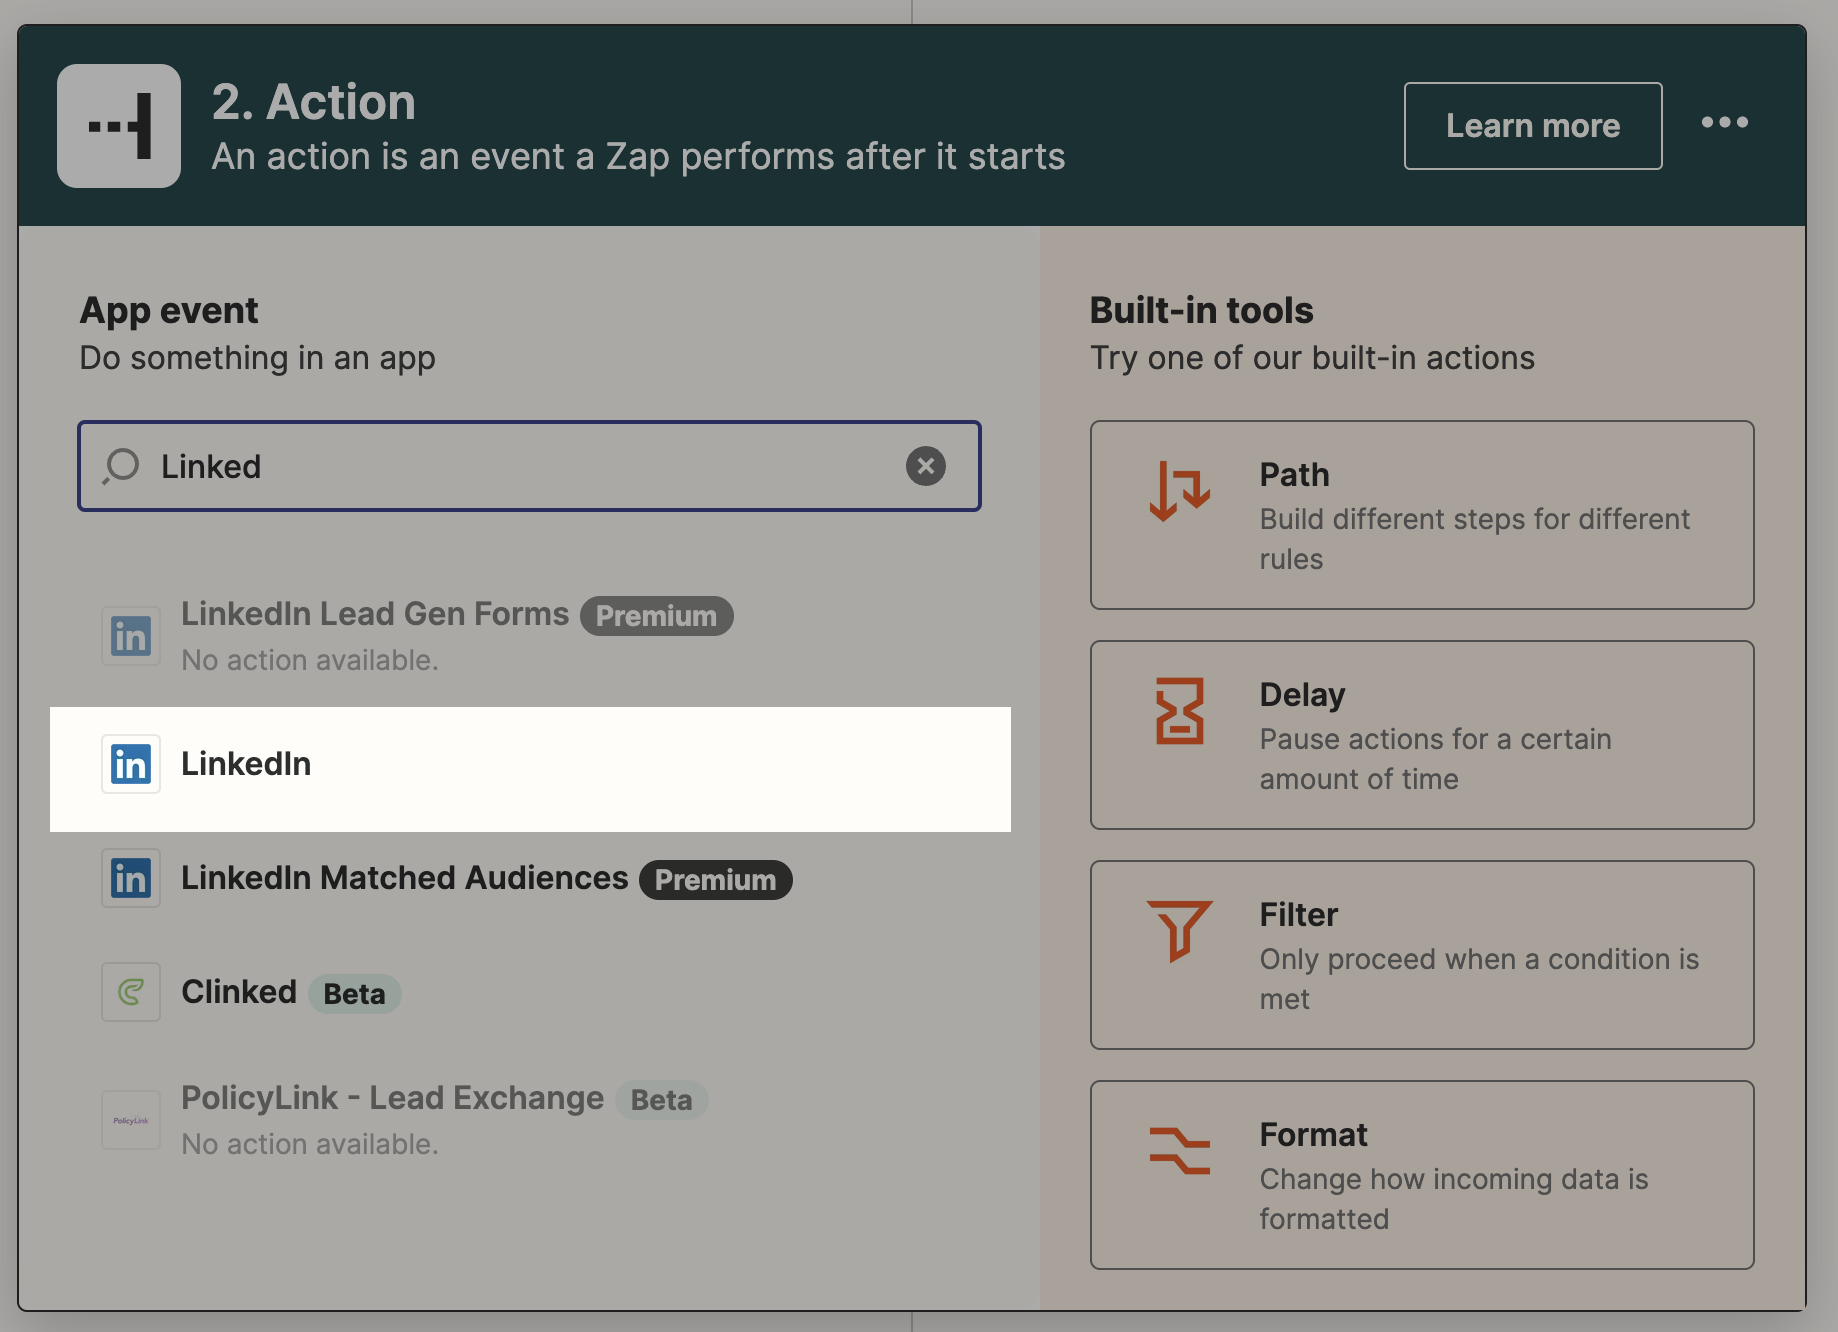Click the magnifier search icon

pyautogui.click(x=121, y=466)
